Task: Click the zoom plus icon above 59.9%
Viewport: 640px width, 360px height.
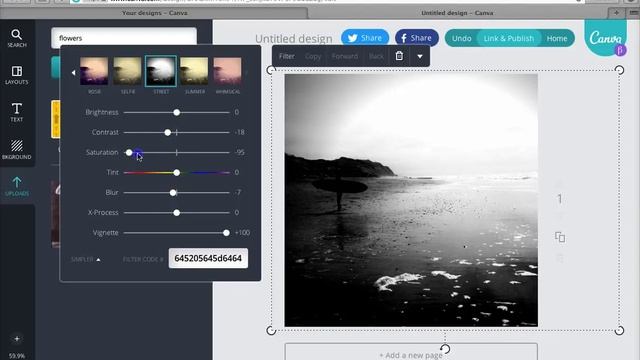Action: [x=17, y=338]
